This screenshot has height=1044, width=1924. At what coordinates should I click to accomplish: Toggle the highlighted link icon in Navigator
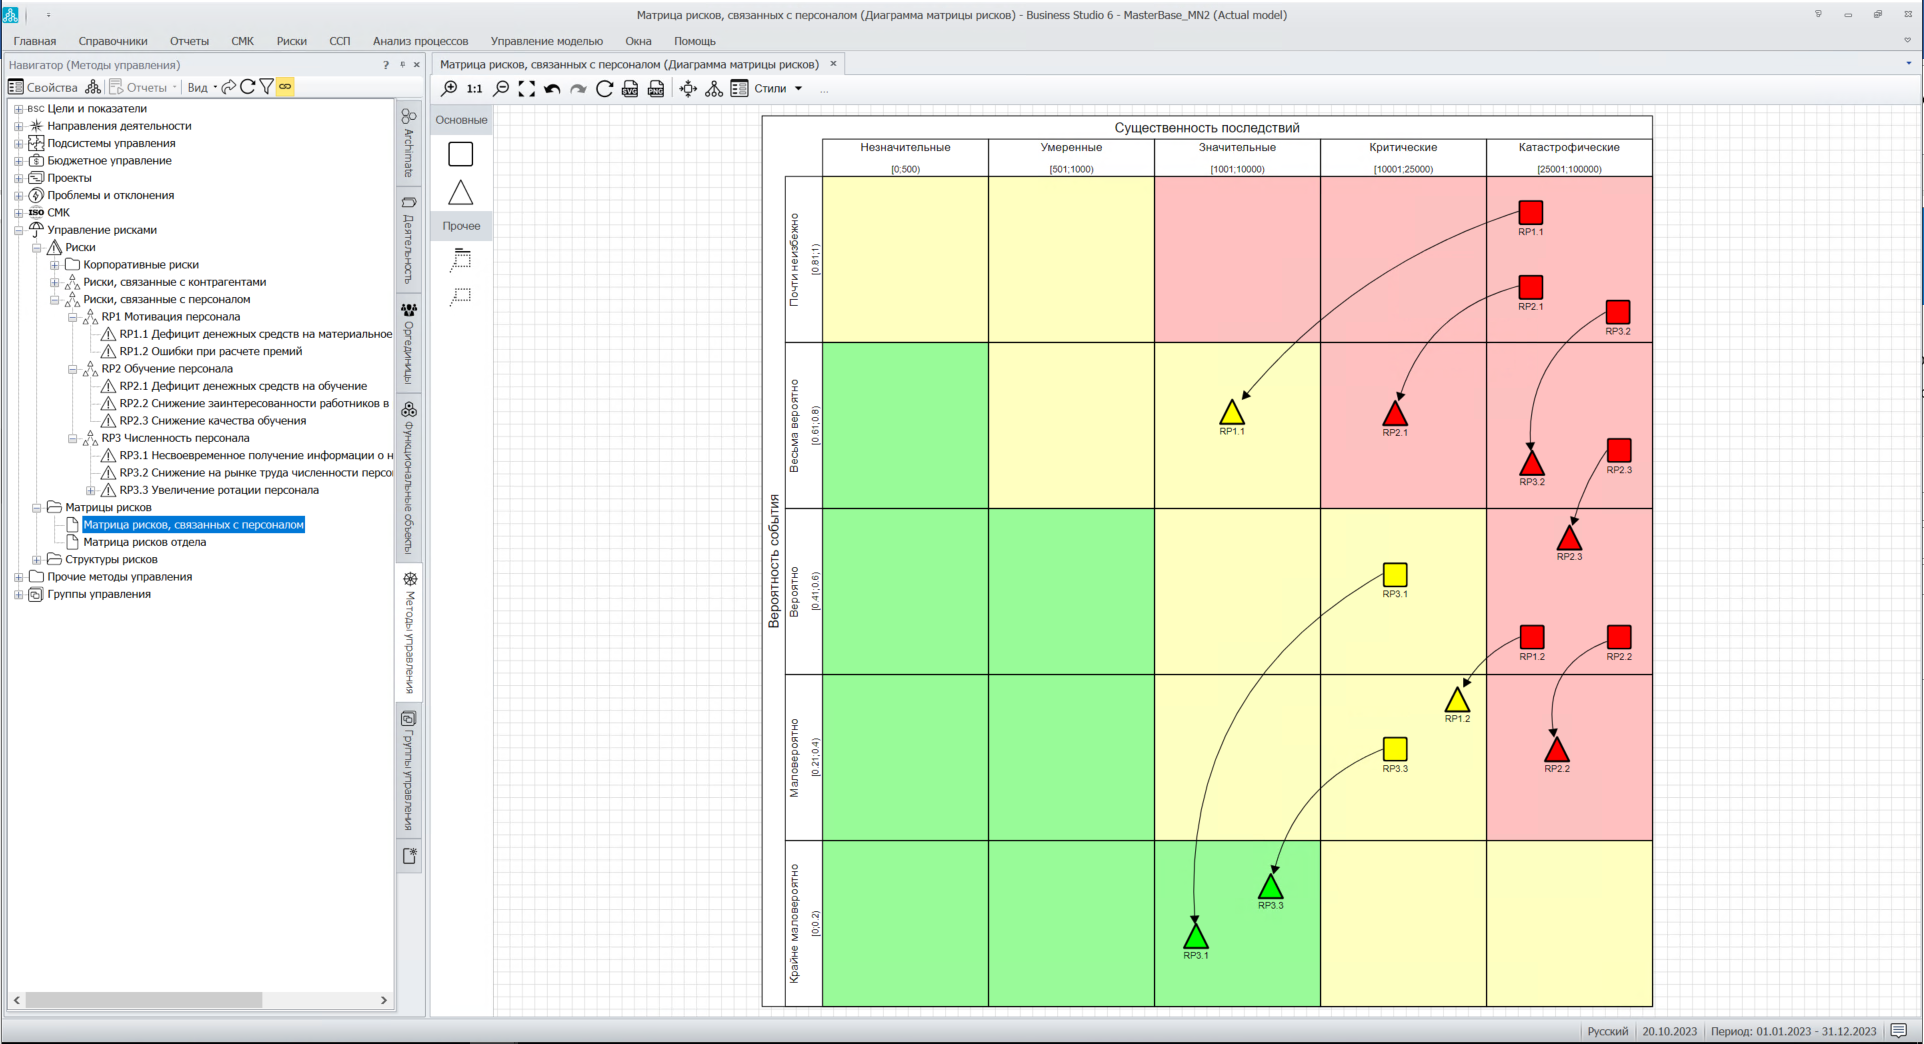285,87
